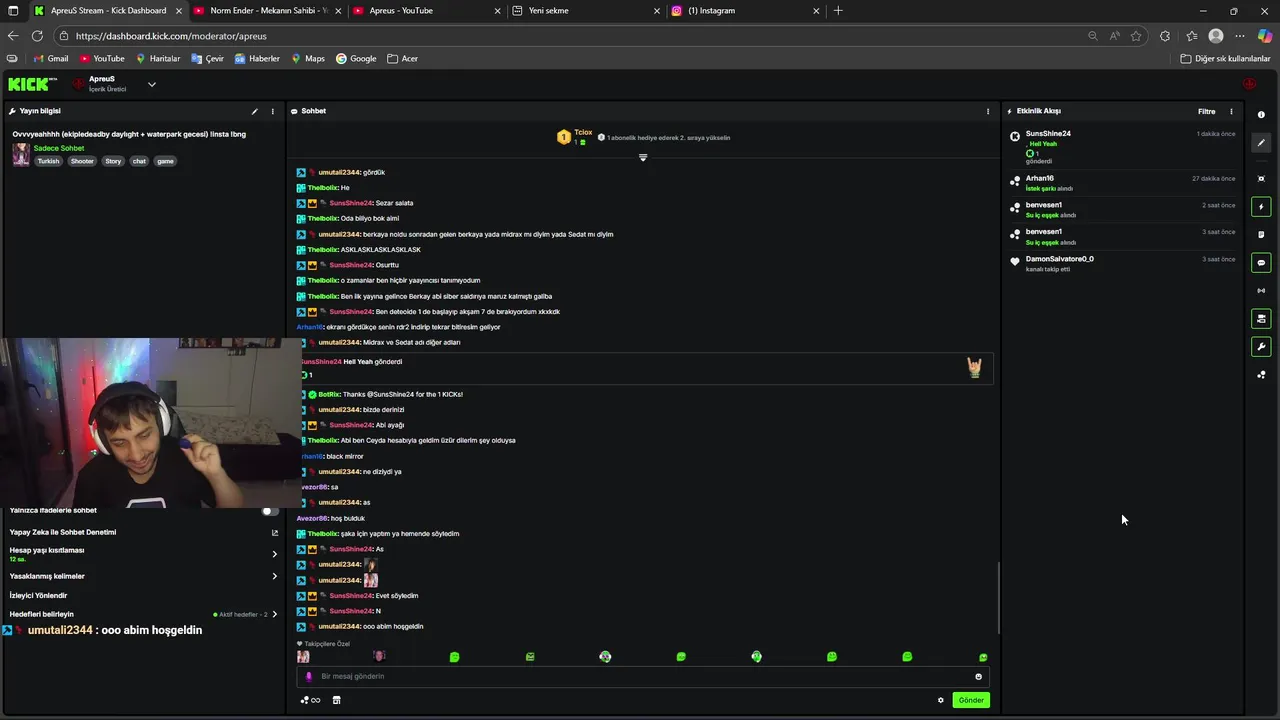Click the purple microphone icon in message box
Image resolution: width=1280 pixels, height=720 pixels.
[x=308, y=676]
